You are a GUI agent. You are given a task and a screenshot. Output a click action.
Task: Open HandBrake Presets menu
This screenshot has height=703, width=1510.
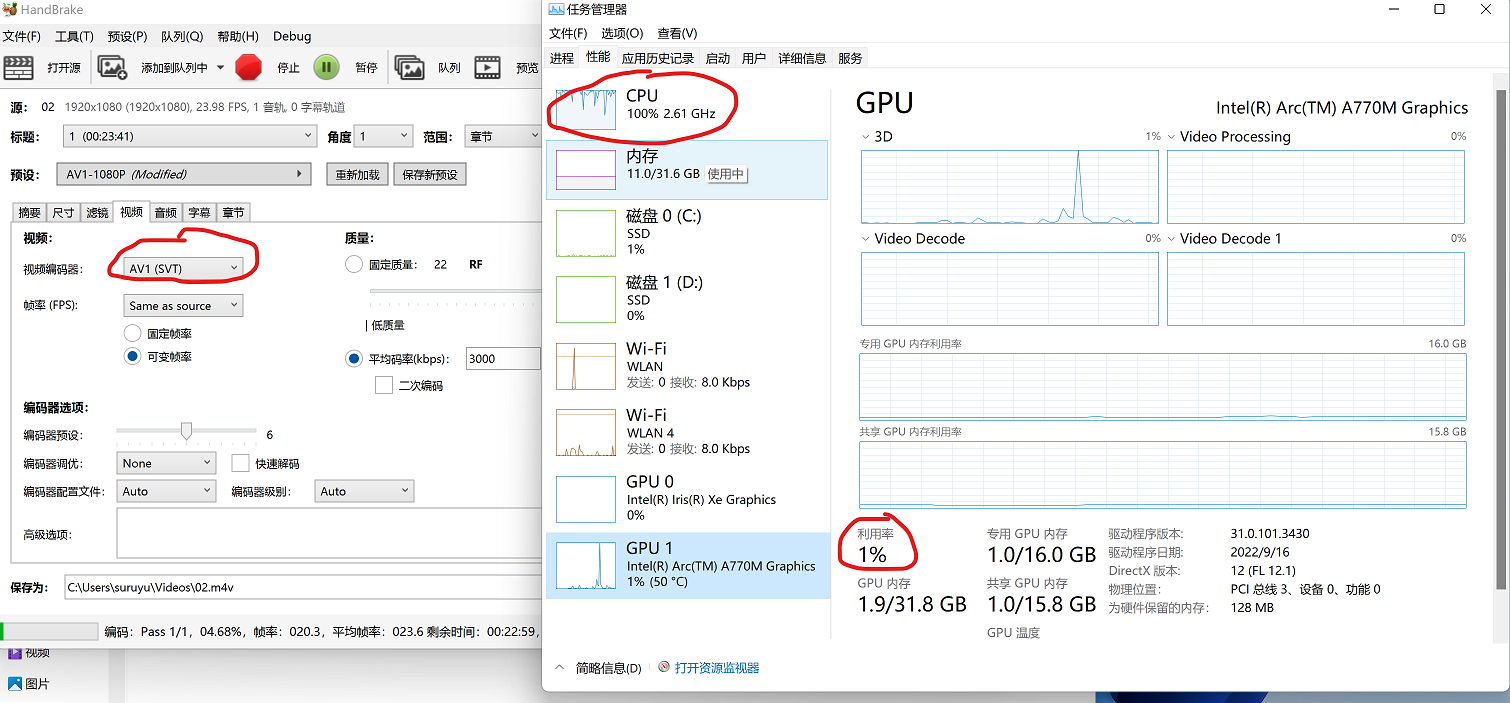(x=127, y=36)
